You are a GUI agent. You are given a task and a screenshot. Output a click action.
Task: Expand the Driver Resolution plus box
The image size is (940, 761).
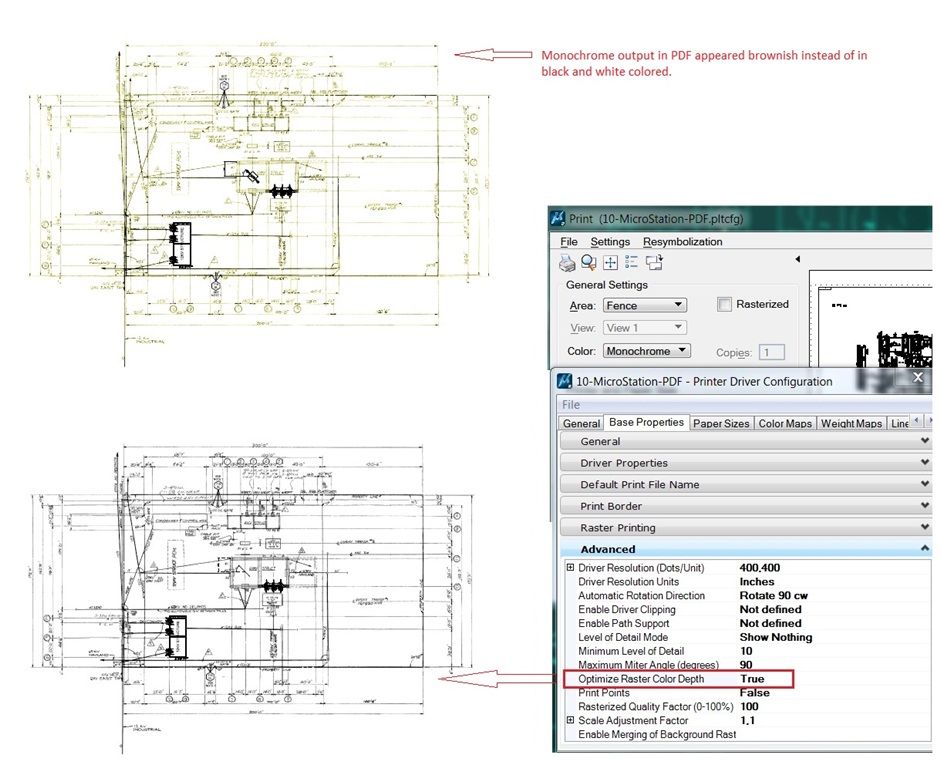click(x=570, y=567)
